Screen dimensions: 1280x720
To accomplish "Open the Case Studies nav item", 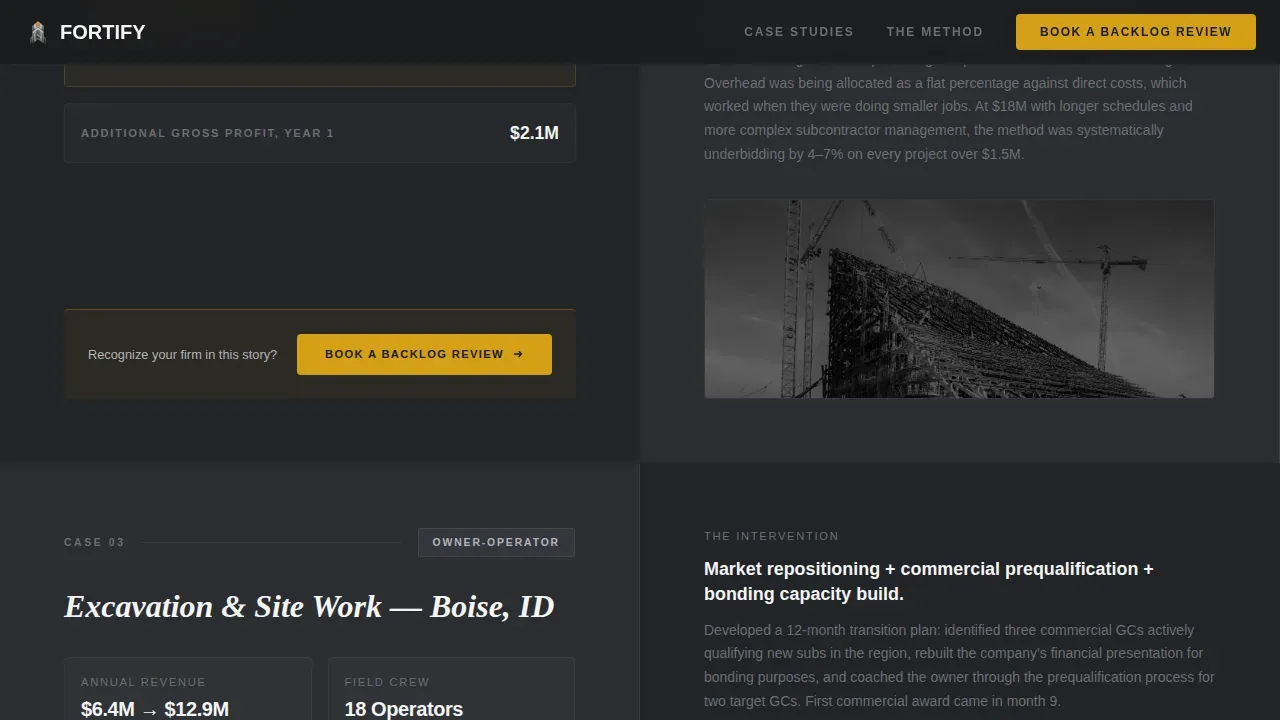I will coord(799,32).
